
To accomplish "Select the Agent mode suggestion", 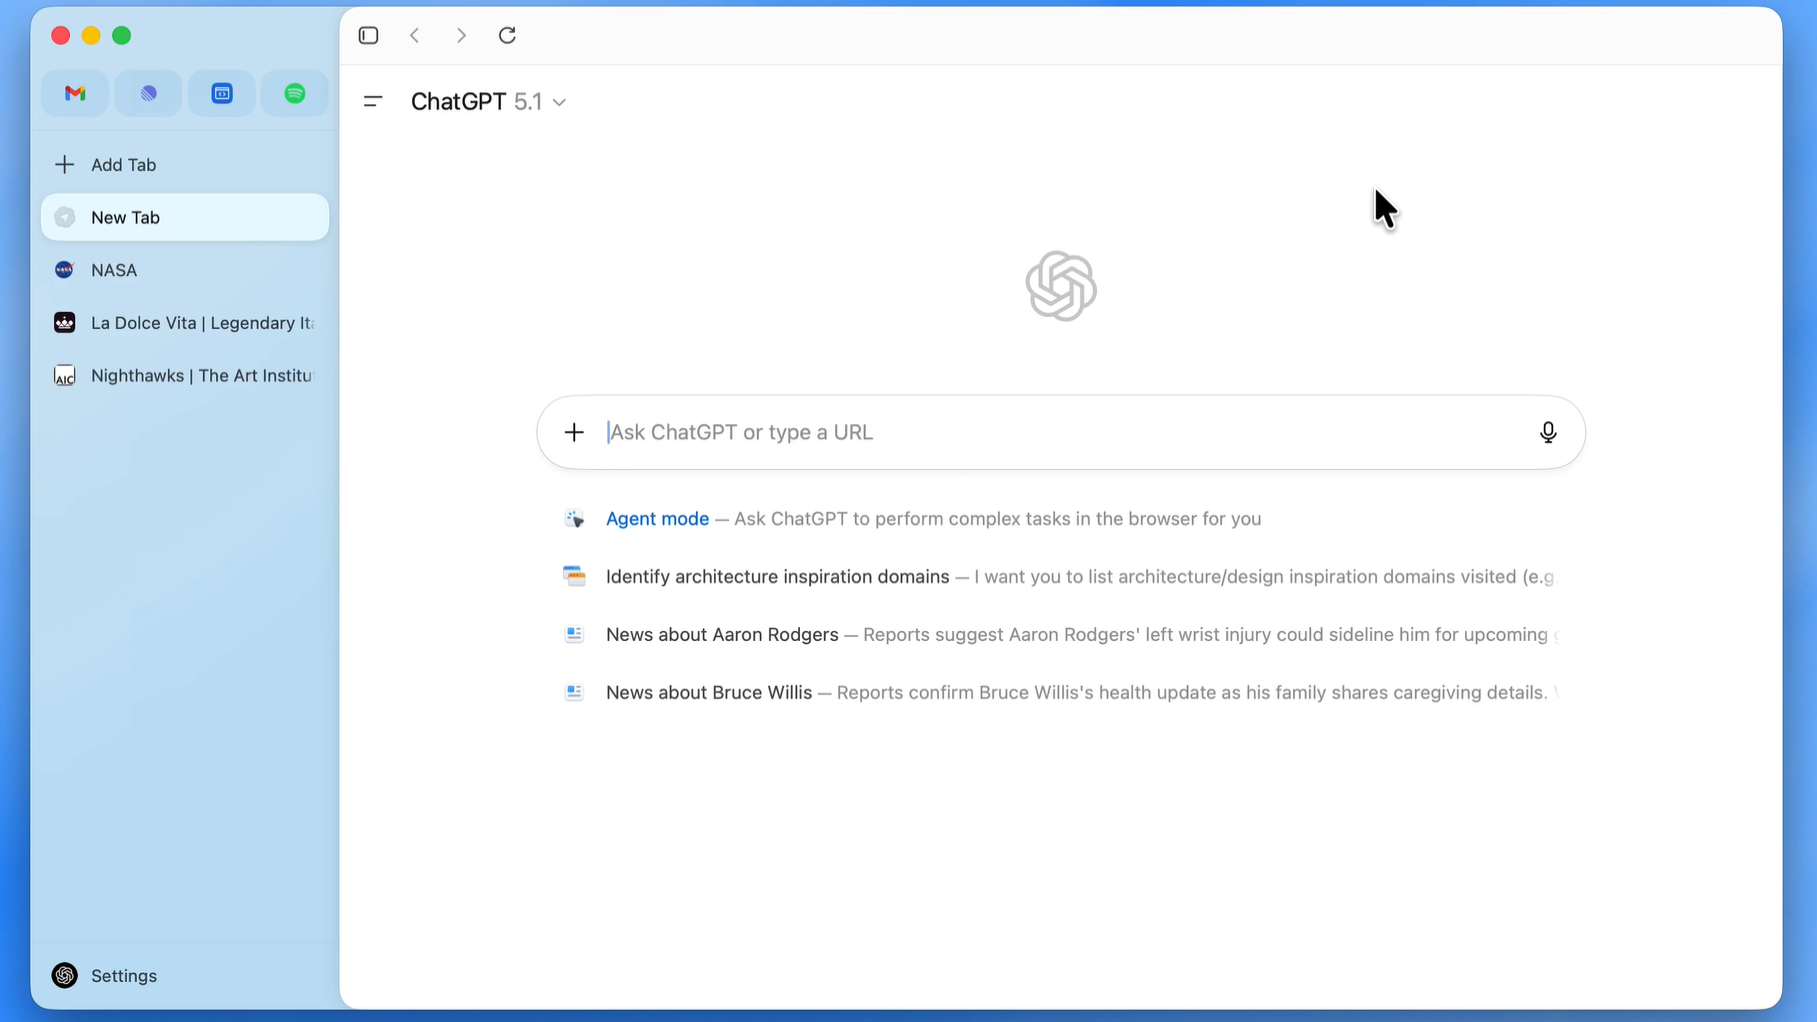I will click(657, 519).
